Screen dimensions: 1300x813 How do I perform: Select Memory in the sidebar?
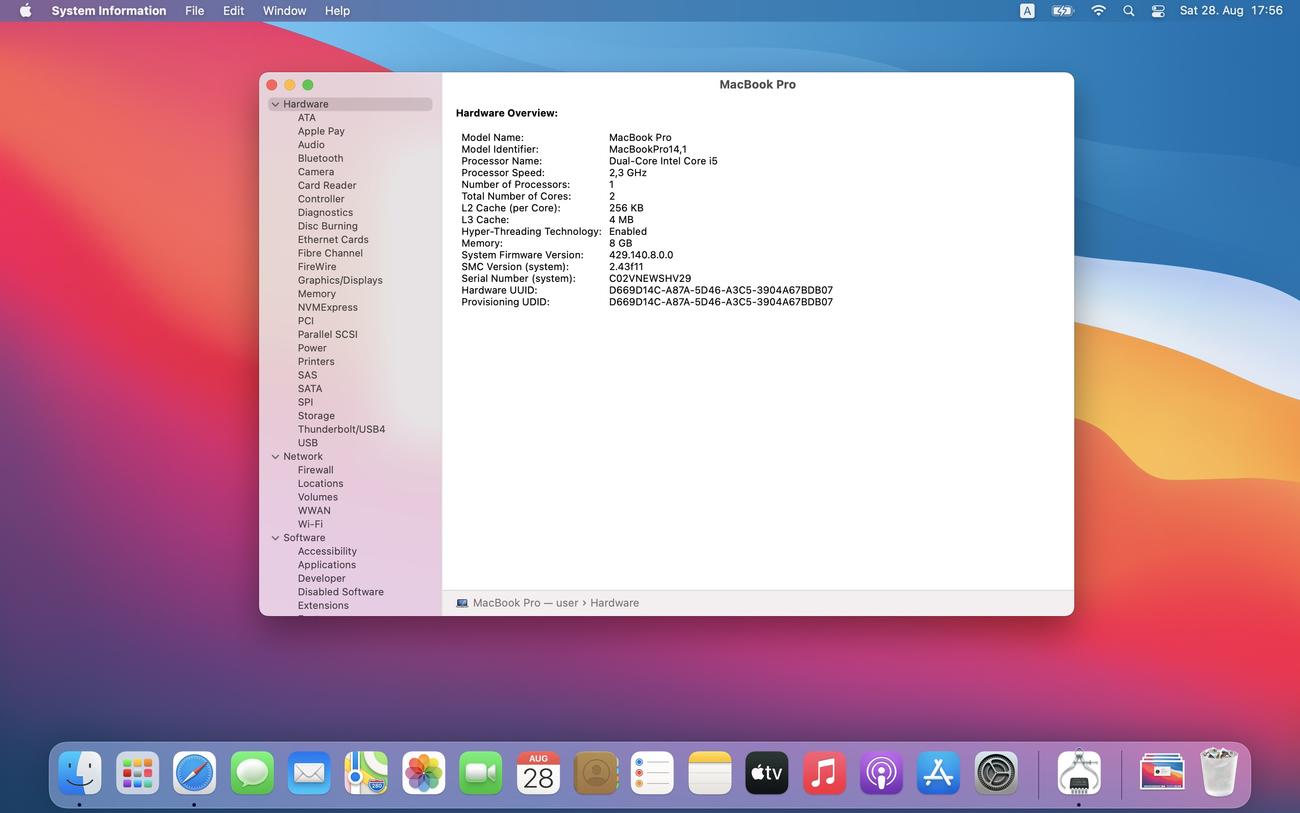317,294
